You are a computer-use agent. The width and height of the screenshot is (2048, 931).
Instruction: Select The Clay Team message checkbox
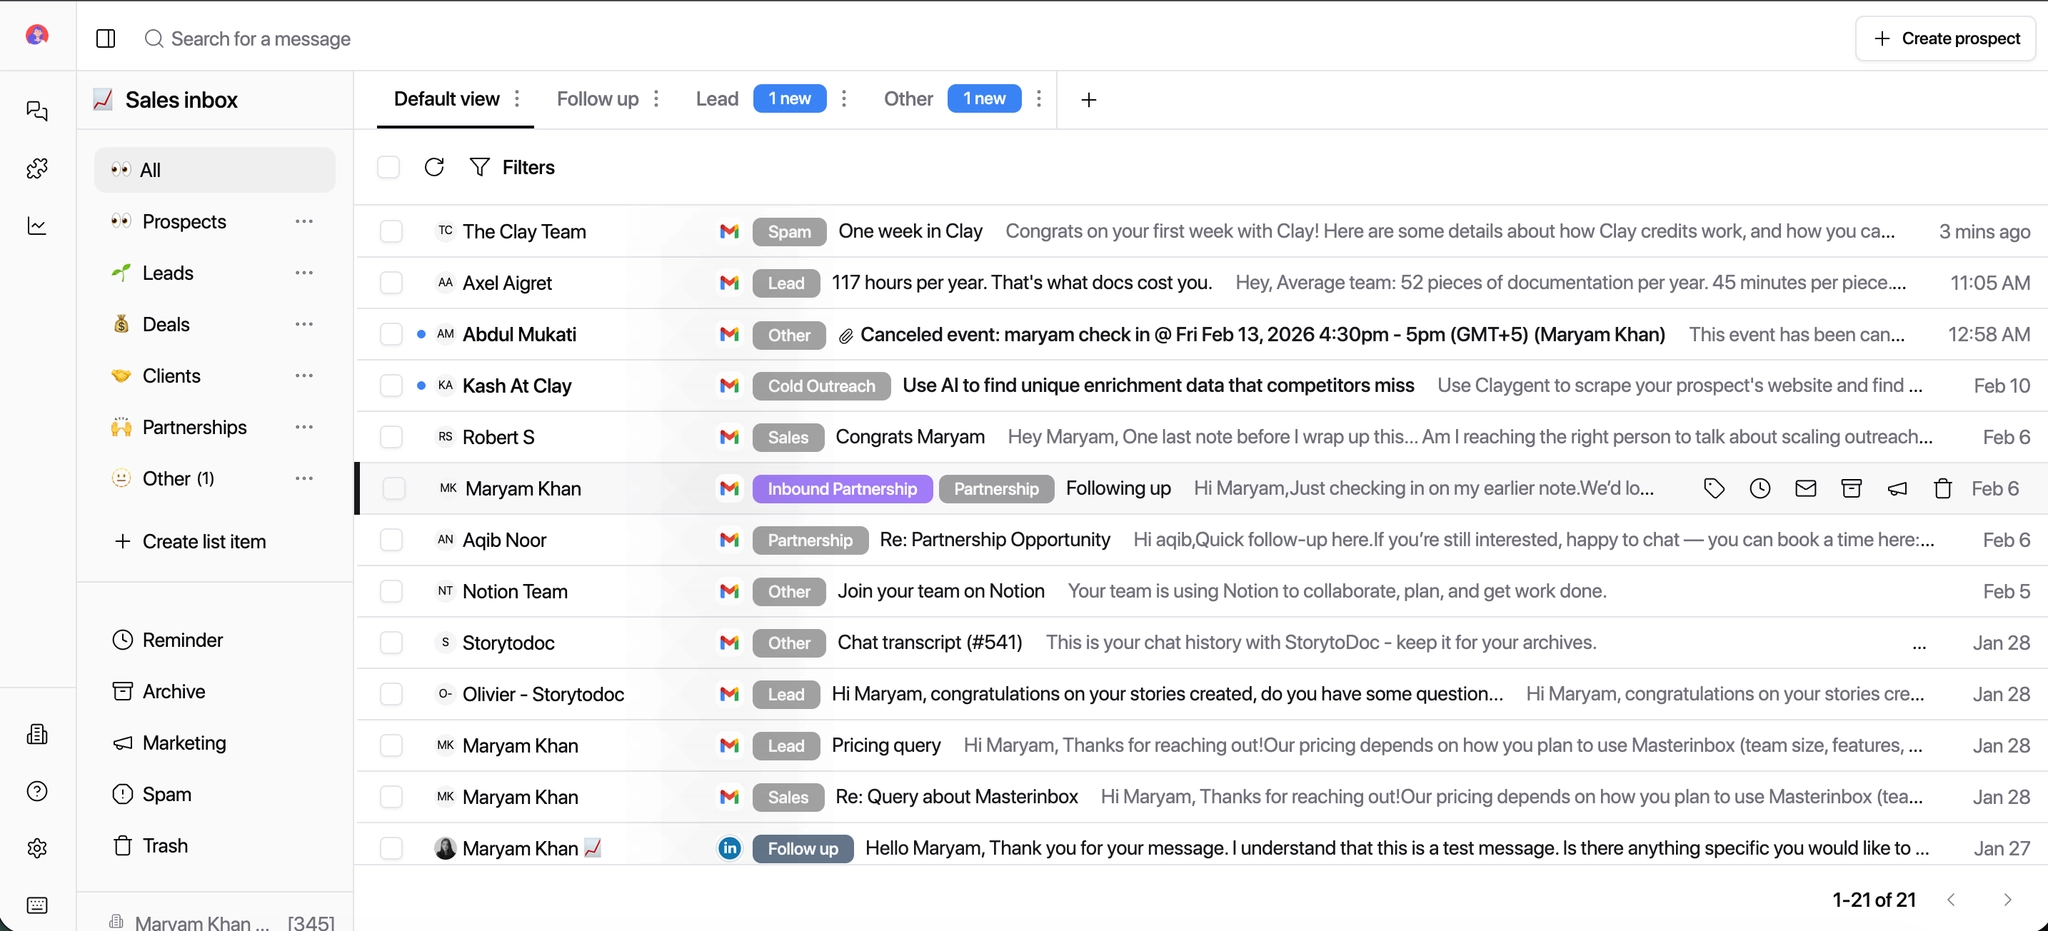(390, 230)
